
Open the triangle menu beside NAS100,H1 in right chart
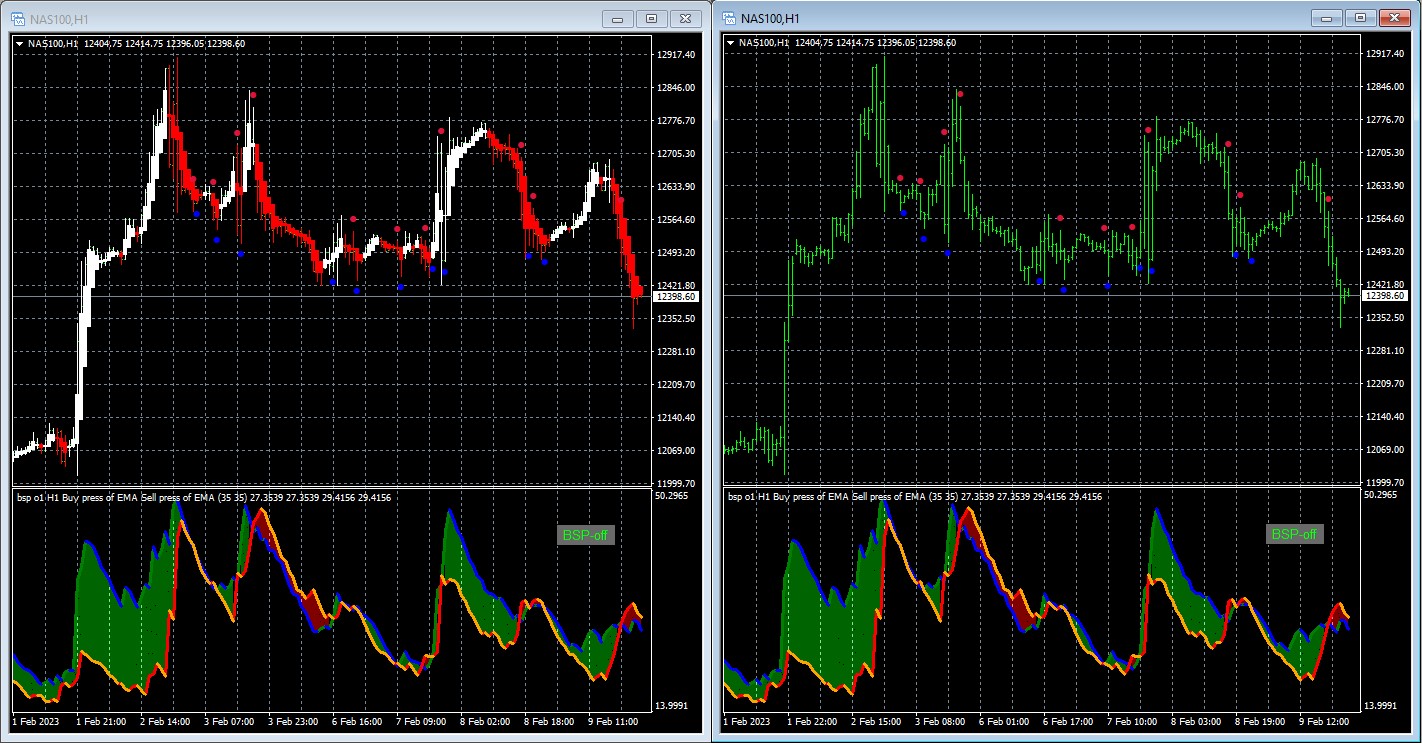[730, 43]
